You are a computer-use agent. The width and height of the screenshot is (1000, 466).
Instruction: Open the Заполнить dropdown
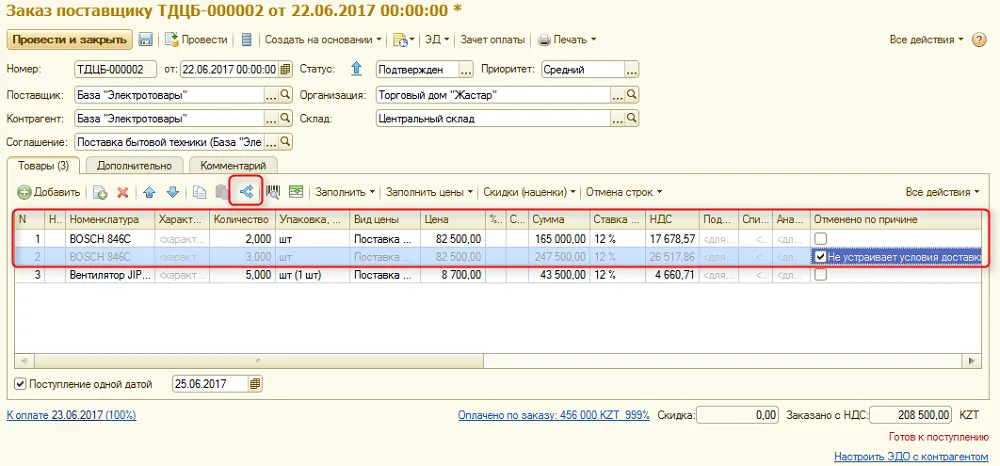345,192
